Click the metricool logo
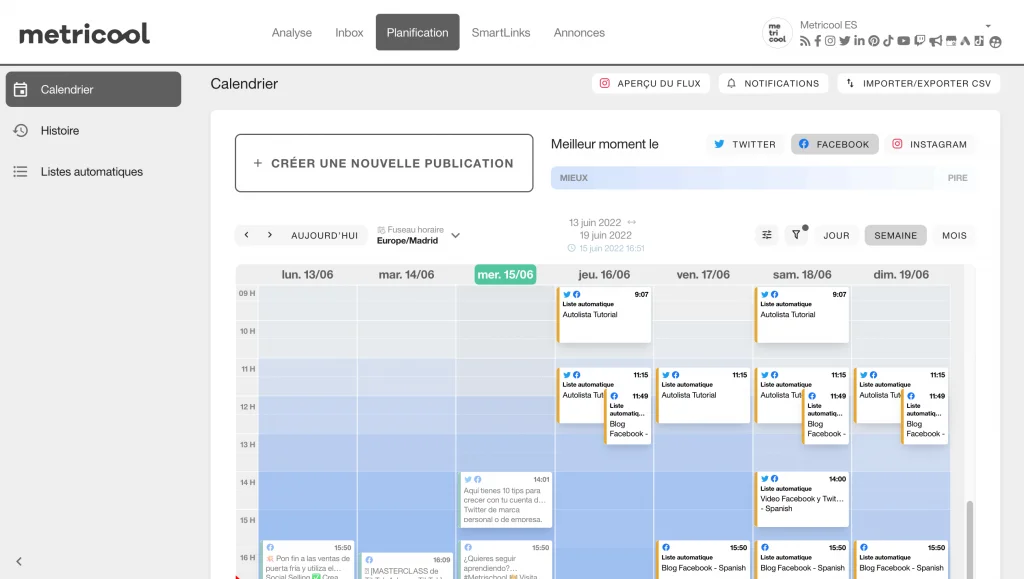 [x=84, y=33]
